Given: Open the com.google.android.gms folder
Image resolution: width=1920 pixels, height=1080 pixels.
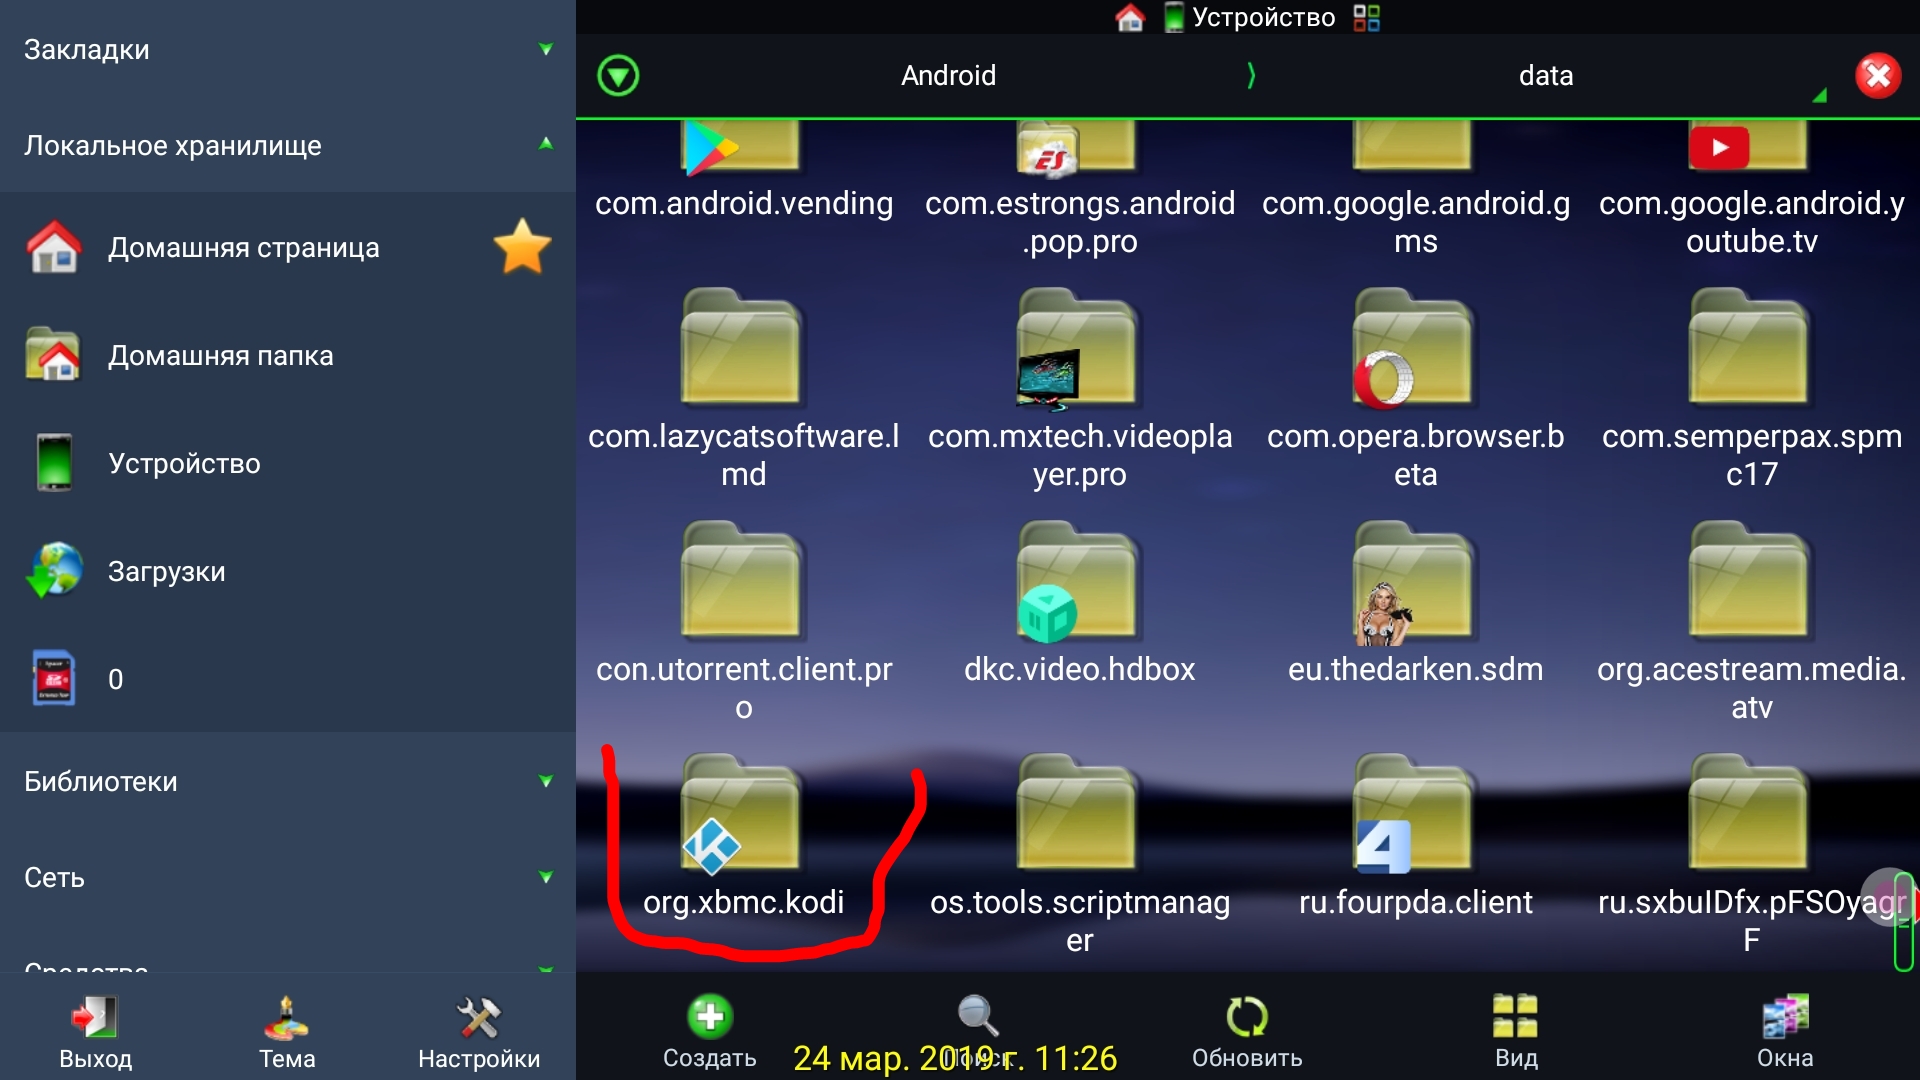Looking at the screenshot, I should click(1416, 188).
